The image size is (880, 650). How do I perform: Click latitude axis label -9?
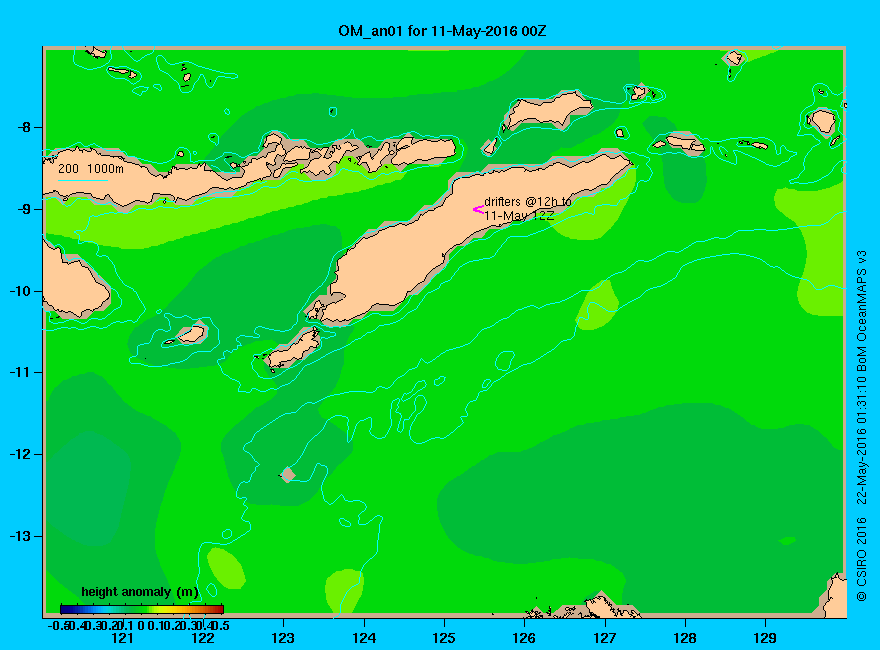[24, 209]
